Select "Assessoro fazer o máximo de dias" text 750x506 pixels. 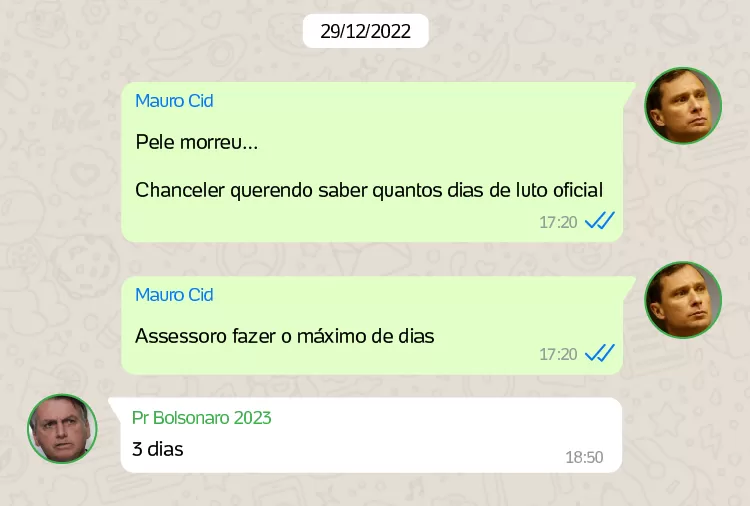tap(285, 336)
